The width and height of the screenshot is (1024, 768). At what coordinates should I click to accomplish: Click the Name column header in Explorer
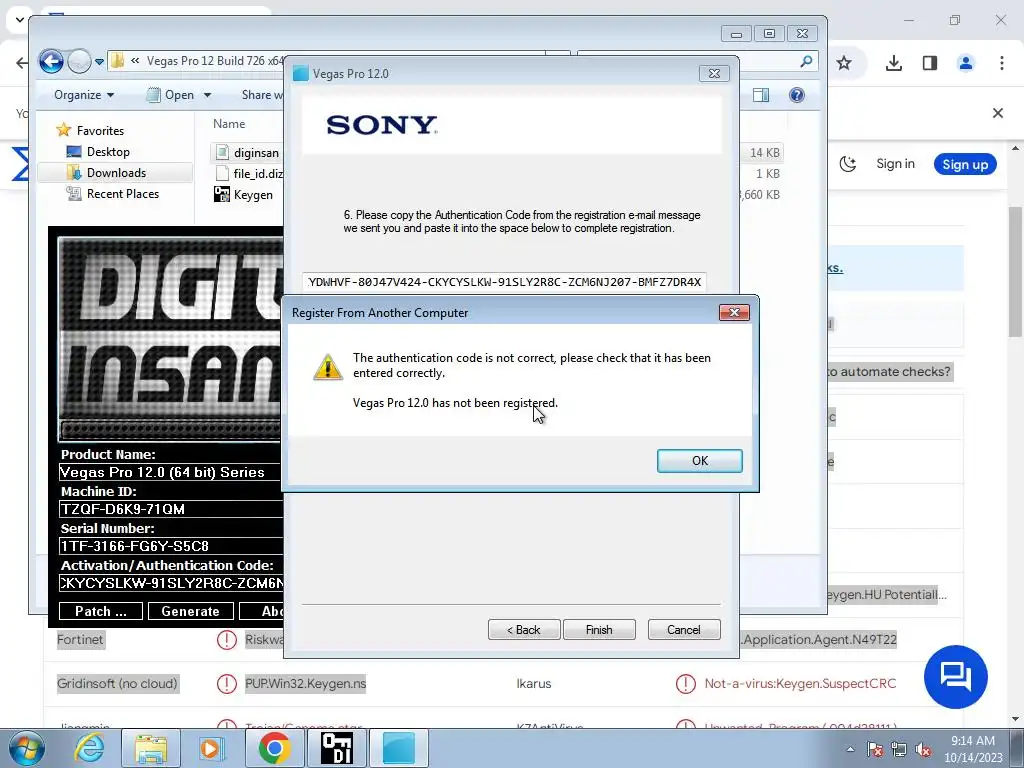coord(229,123)
